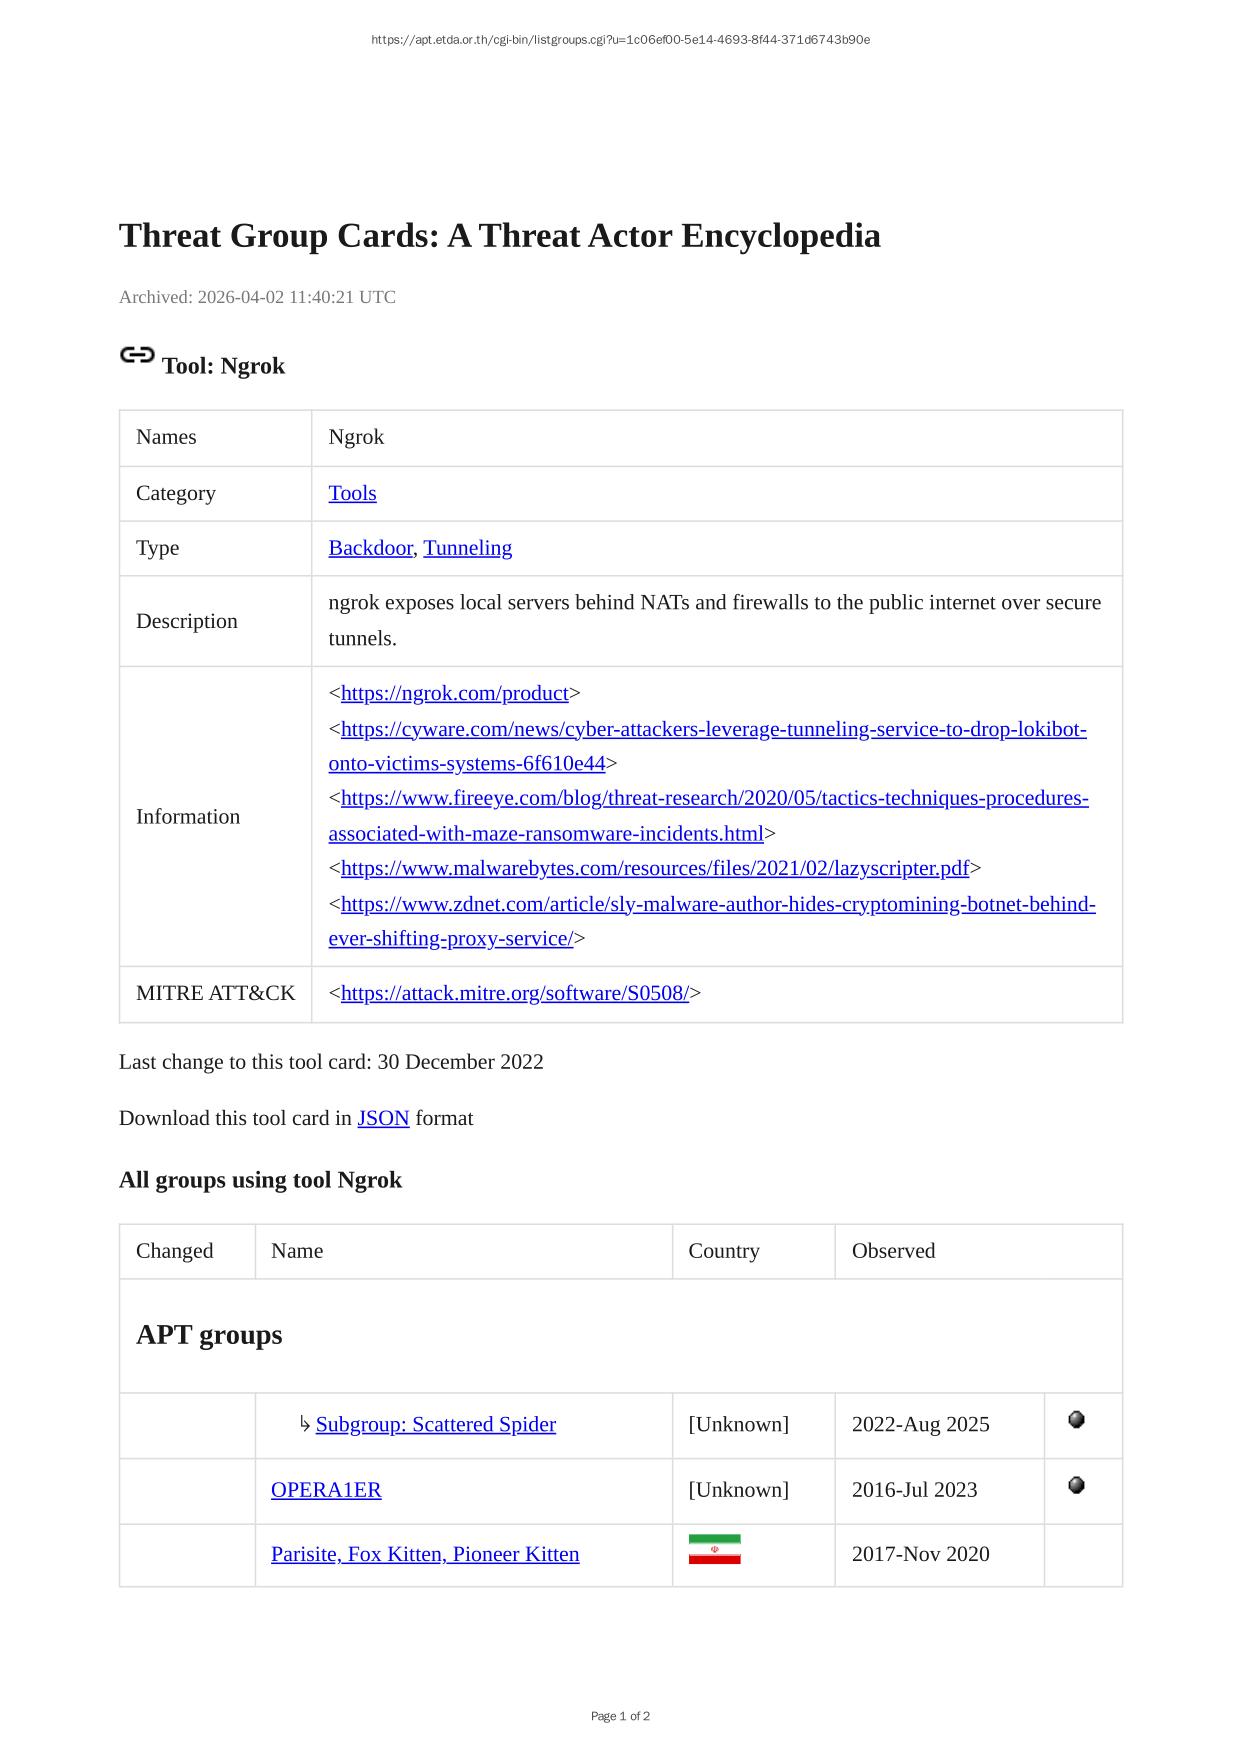This screenshot has height=1756, width=1242.
Task: Open the OPERA1ER group link
Action: click(x=326, y=1490)
